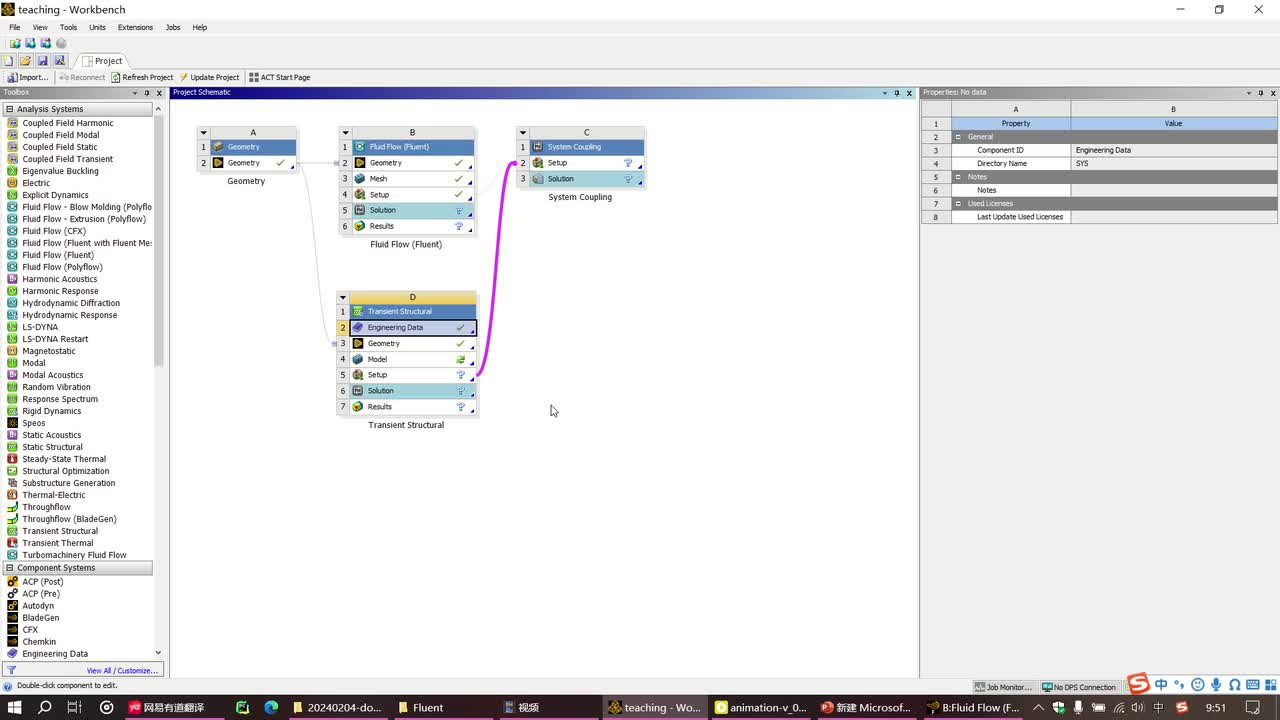Viewport: 1280px width, 720px height.
Task: Open the View menu
Action: coord(40,27)
